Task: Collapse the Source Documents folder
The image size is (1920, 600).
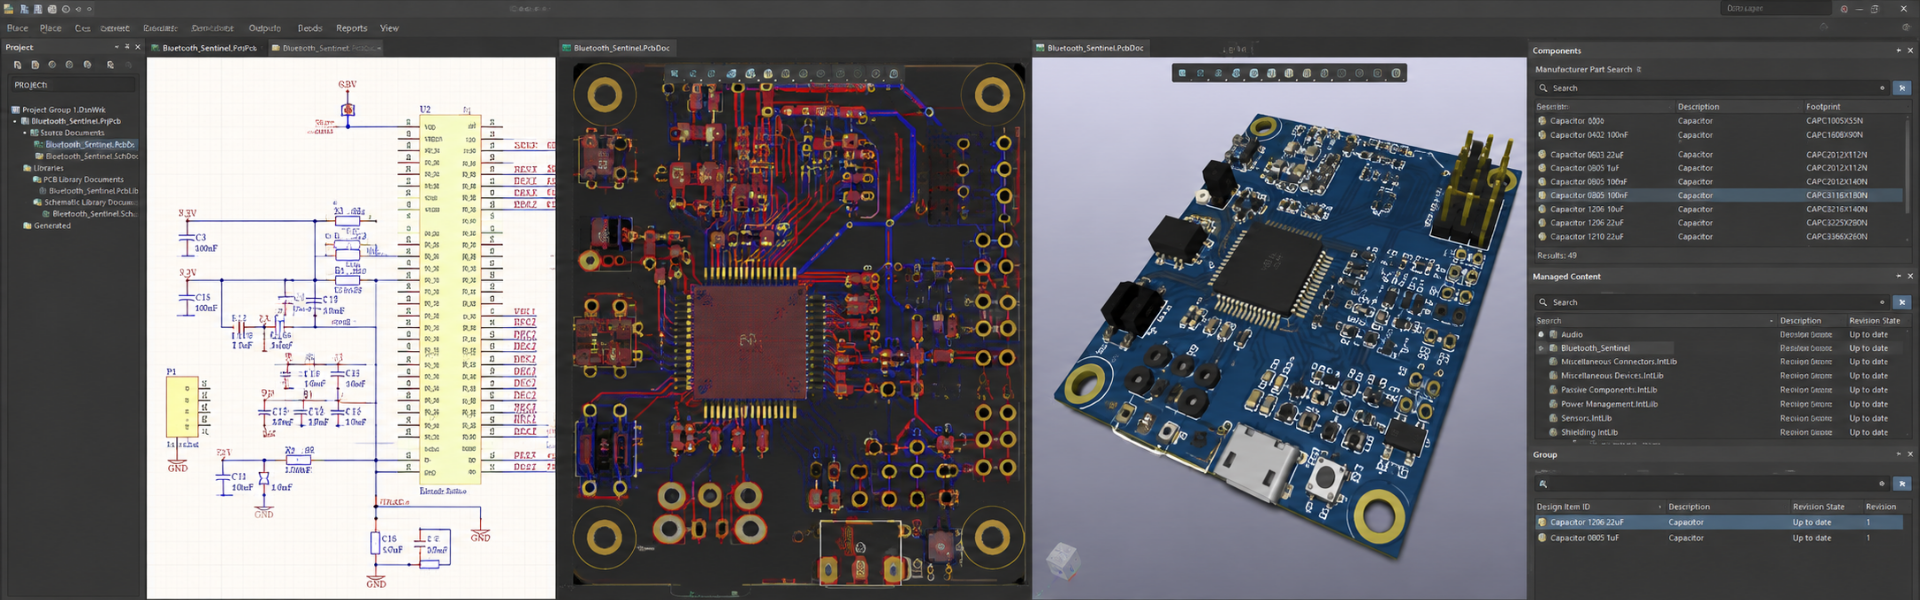Action: 25,132
